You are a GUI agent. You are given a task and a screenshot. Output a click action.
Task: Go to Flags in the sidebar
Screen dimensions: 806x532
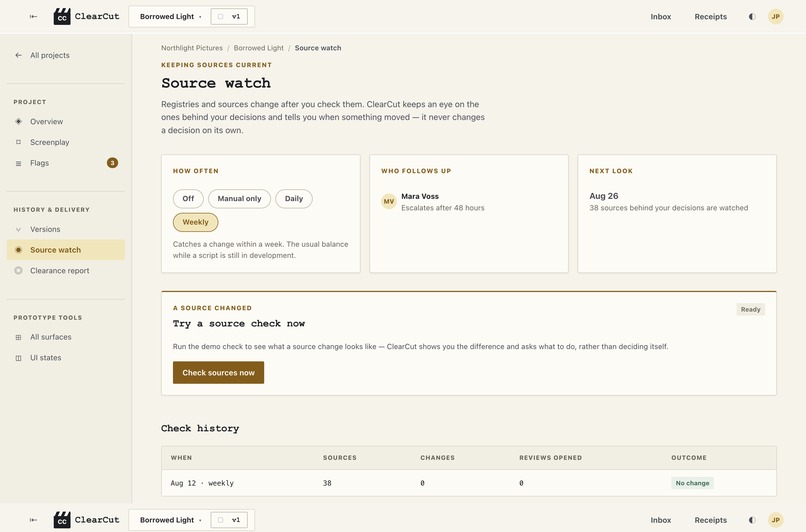[66, 163]
